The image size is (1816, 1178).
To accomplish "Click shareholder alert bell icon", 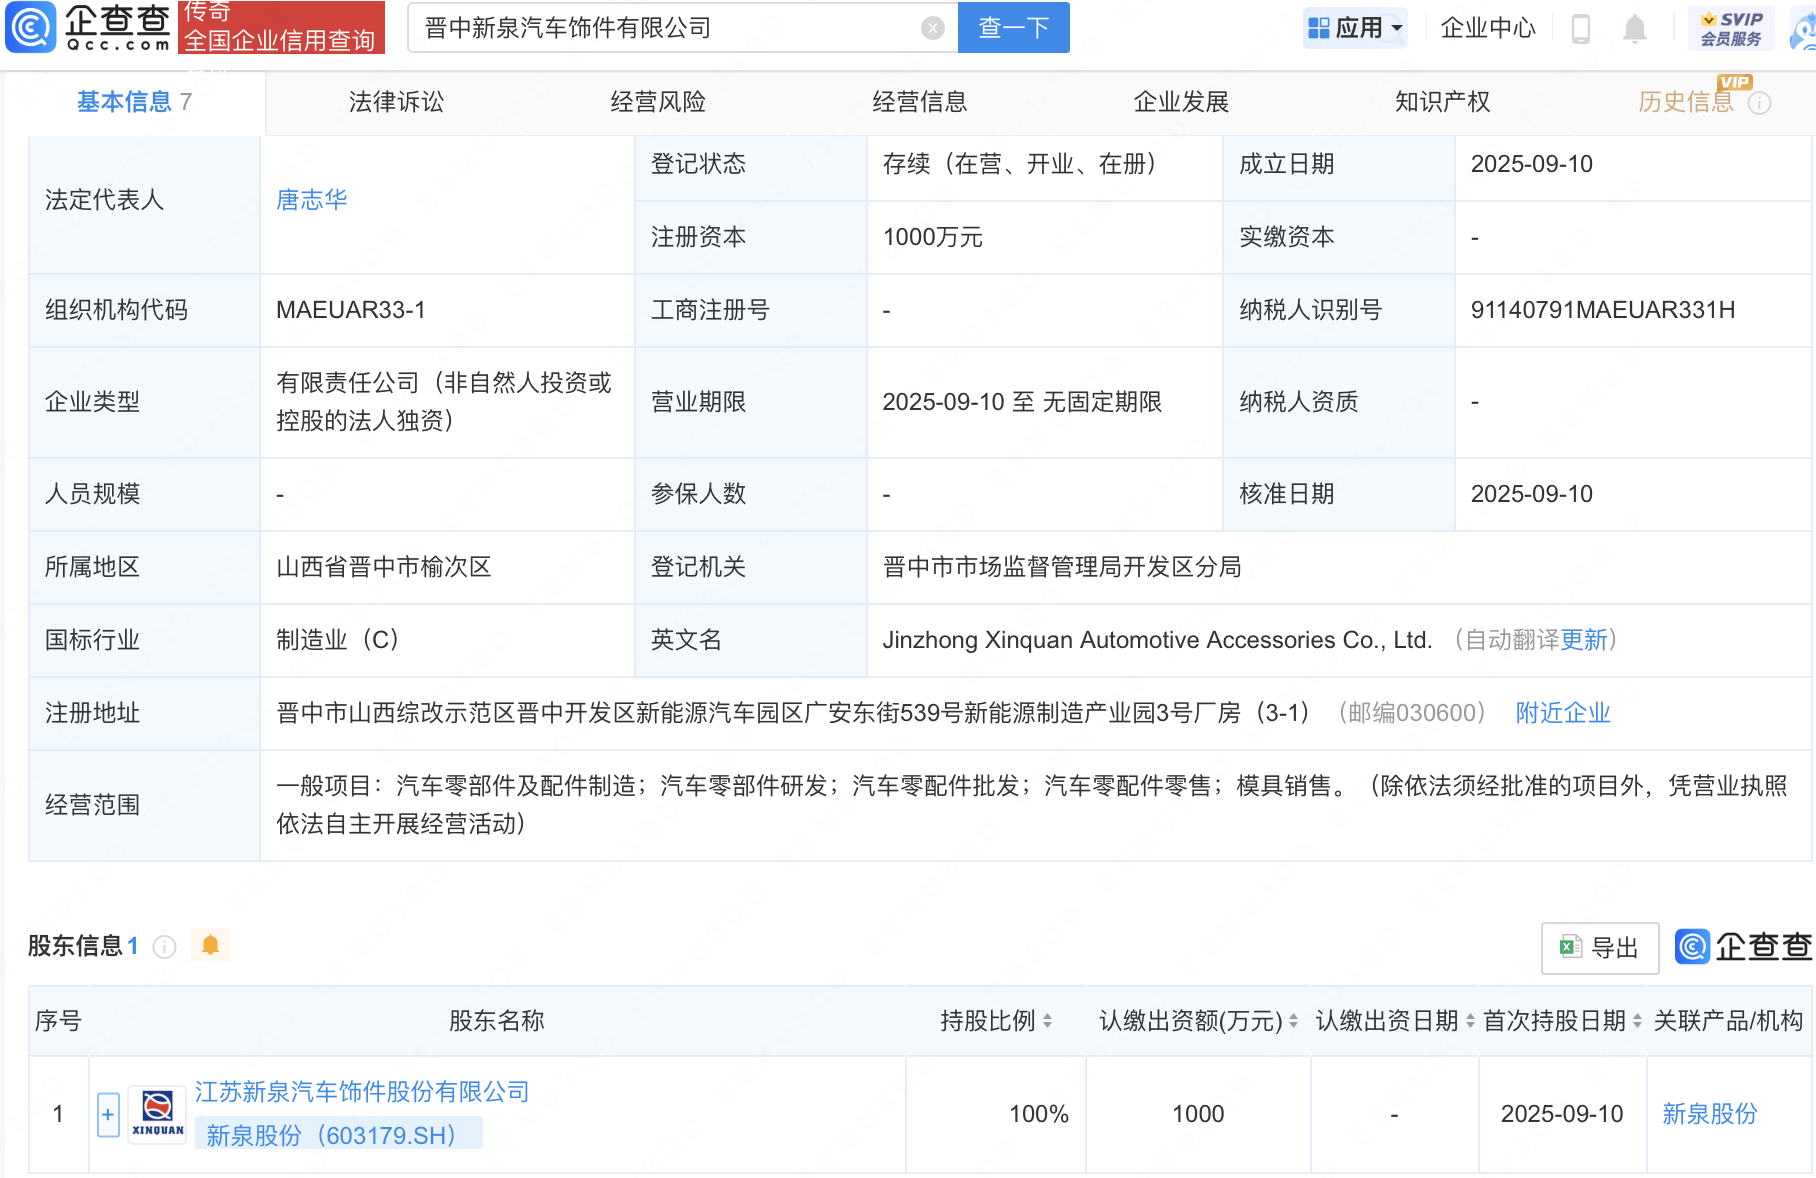I will [x=210, y=945].
